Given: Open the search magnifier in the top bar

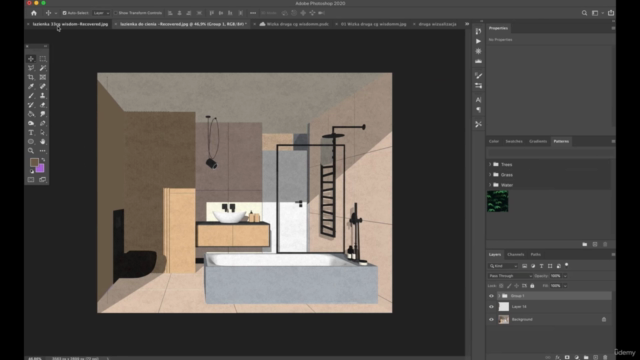Looking at the screenshot, I should pyautogui.click(x=584, y=13).
